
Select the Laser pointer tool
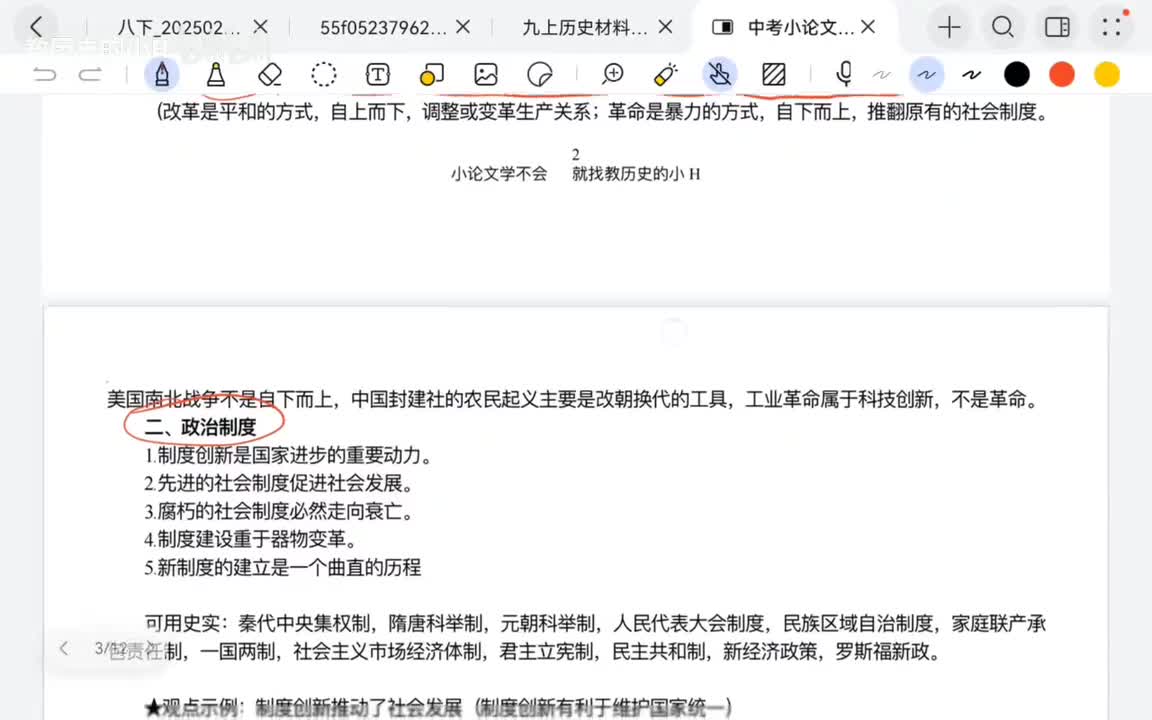coord(666,74)
